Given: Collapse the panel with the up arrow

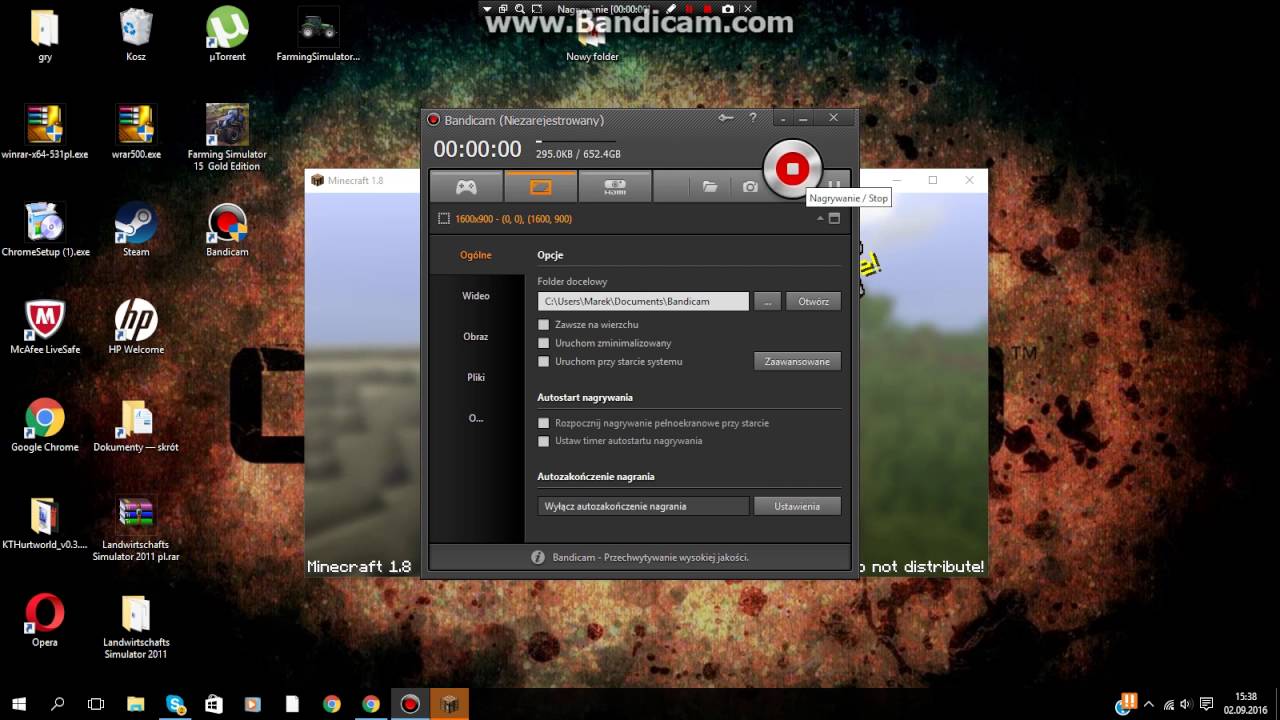Looking at the screenshot, I should 820,219.
